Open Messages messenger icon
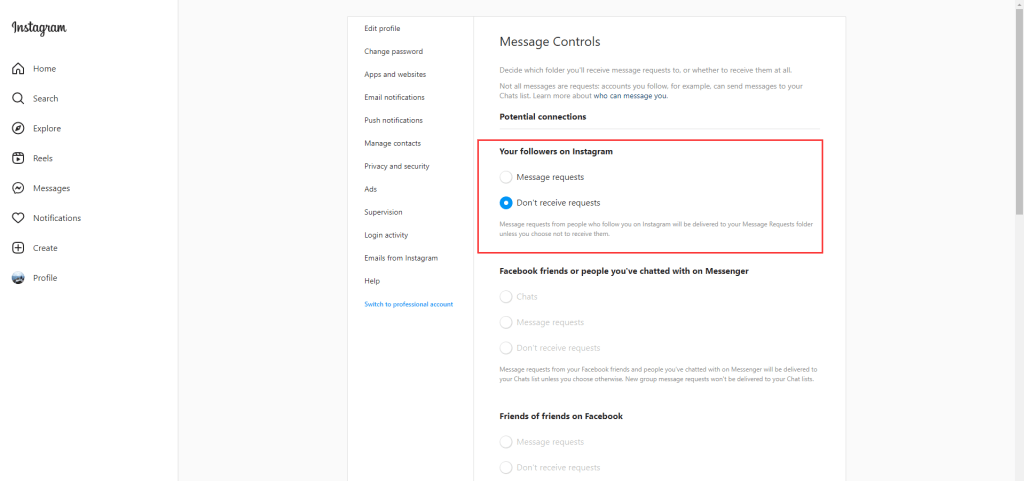1024x481 pixels. click(18, 188)
